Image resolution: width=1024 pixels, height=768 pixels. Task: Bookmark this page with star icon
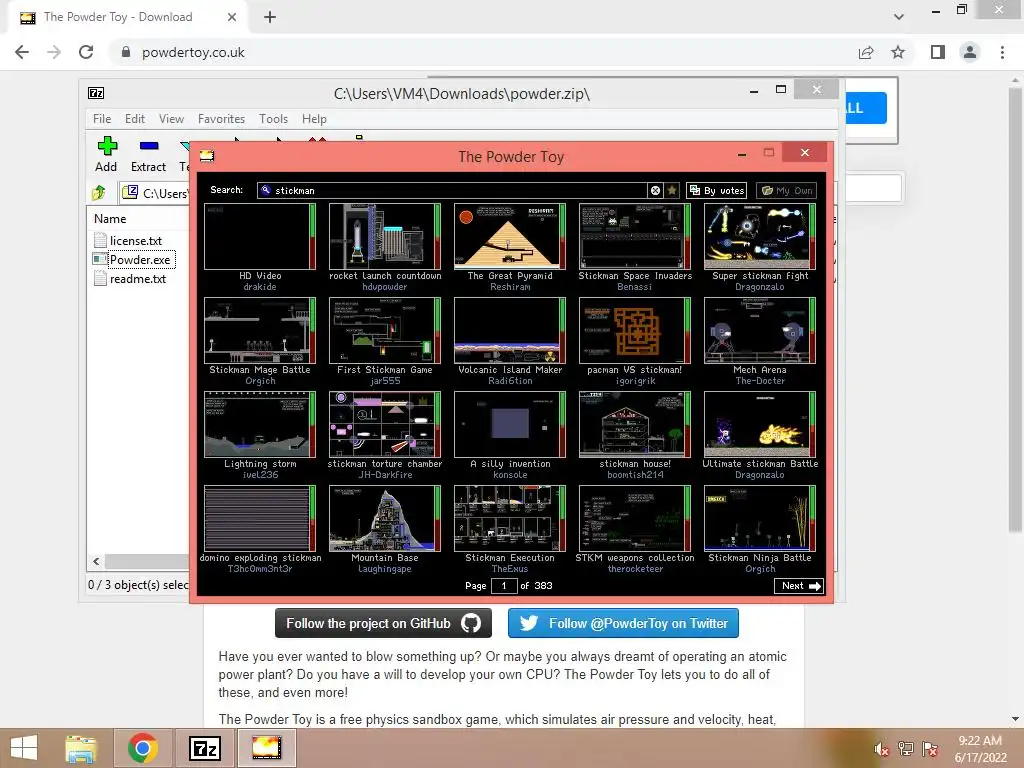pos(898,52)
